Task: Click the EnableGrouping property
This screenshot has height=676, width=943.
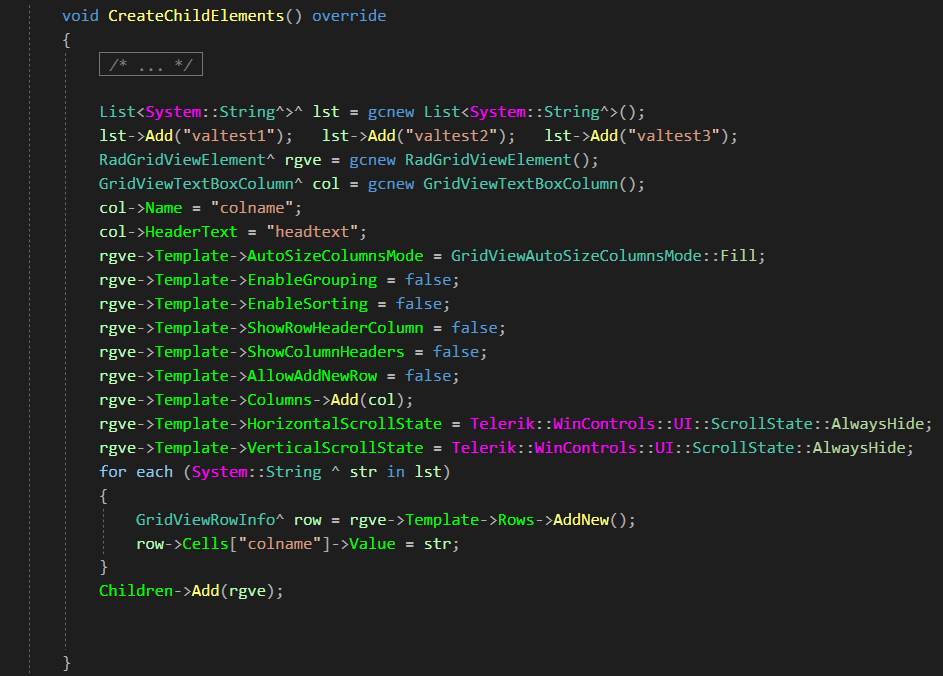Action: click(312, 280)
